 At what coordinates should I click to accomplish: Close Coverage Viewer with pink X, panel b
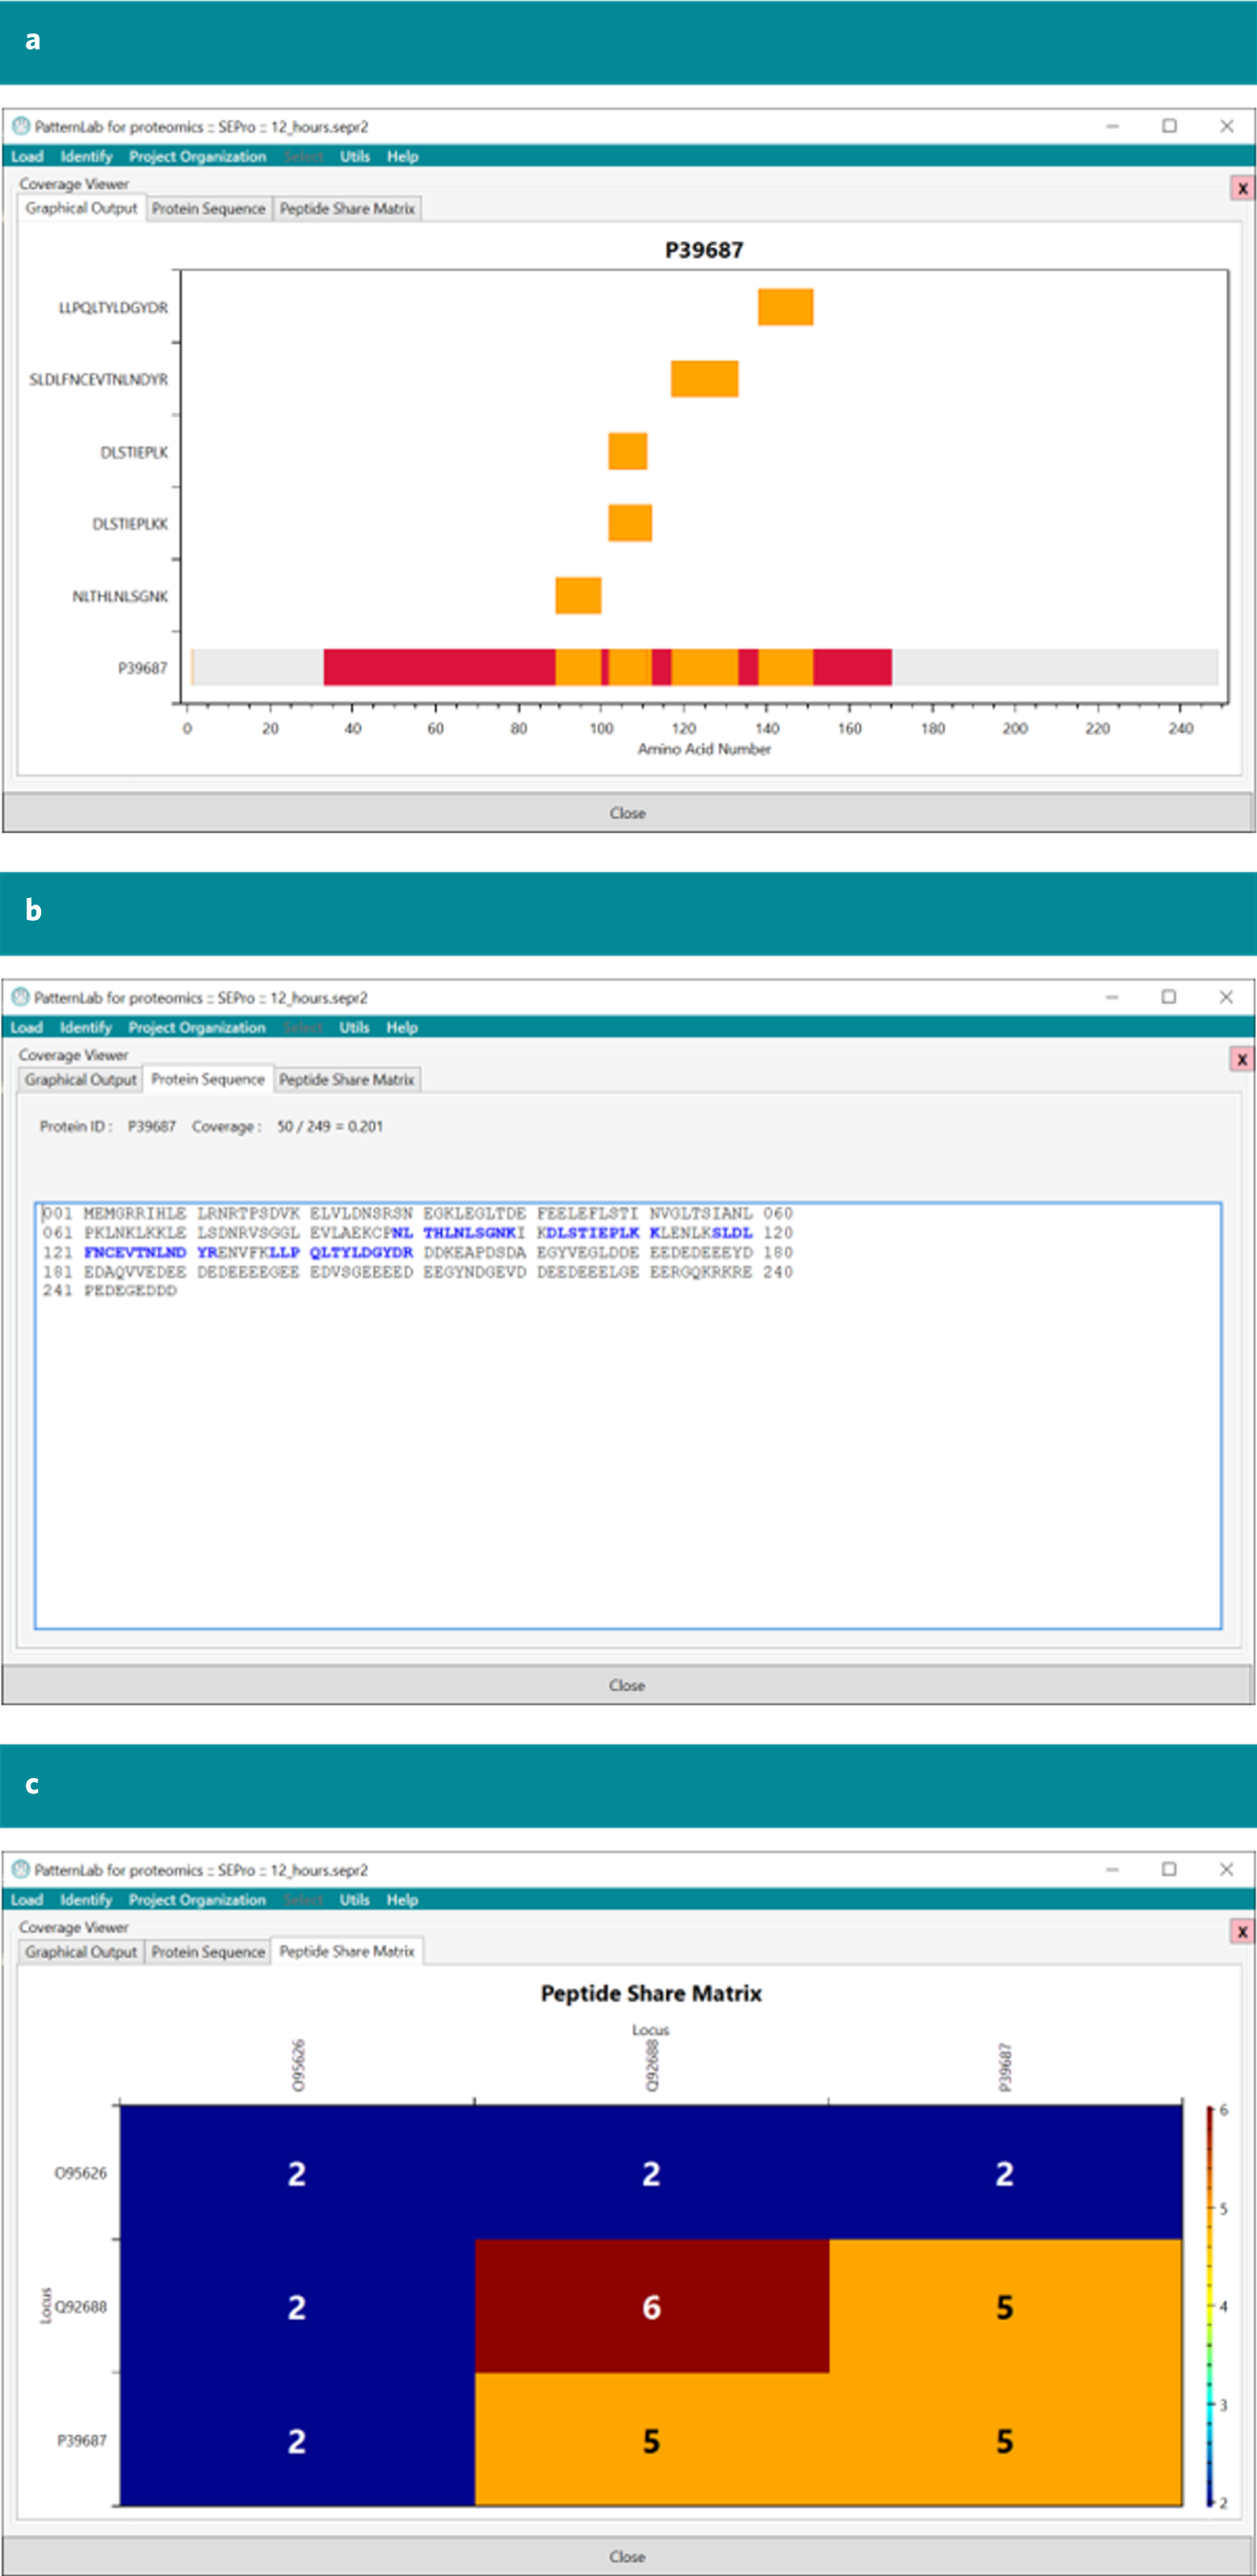point(1241,1059)
